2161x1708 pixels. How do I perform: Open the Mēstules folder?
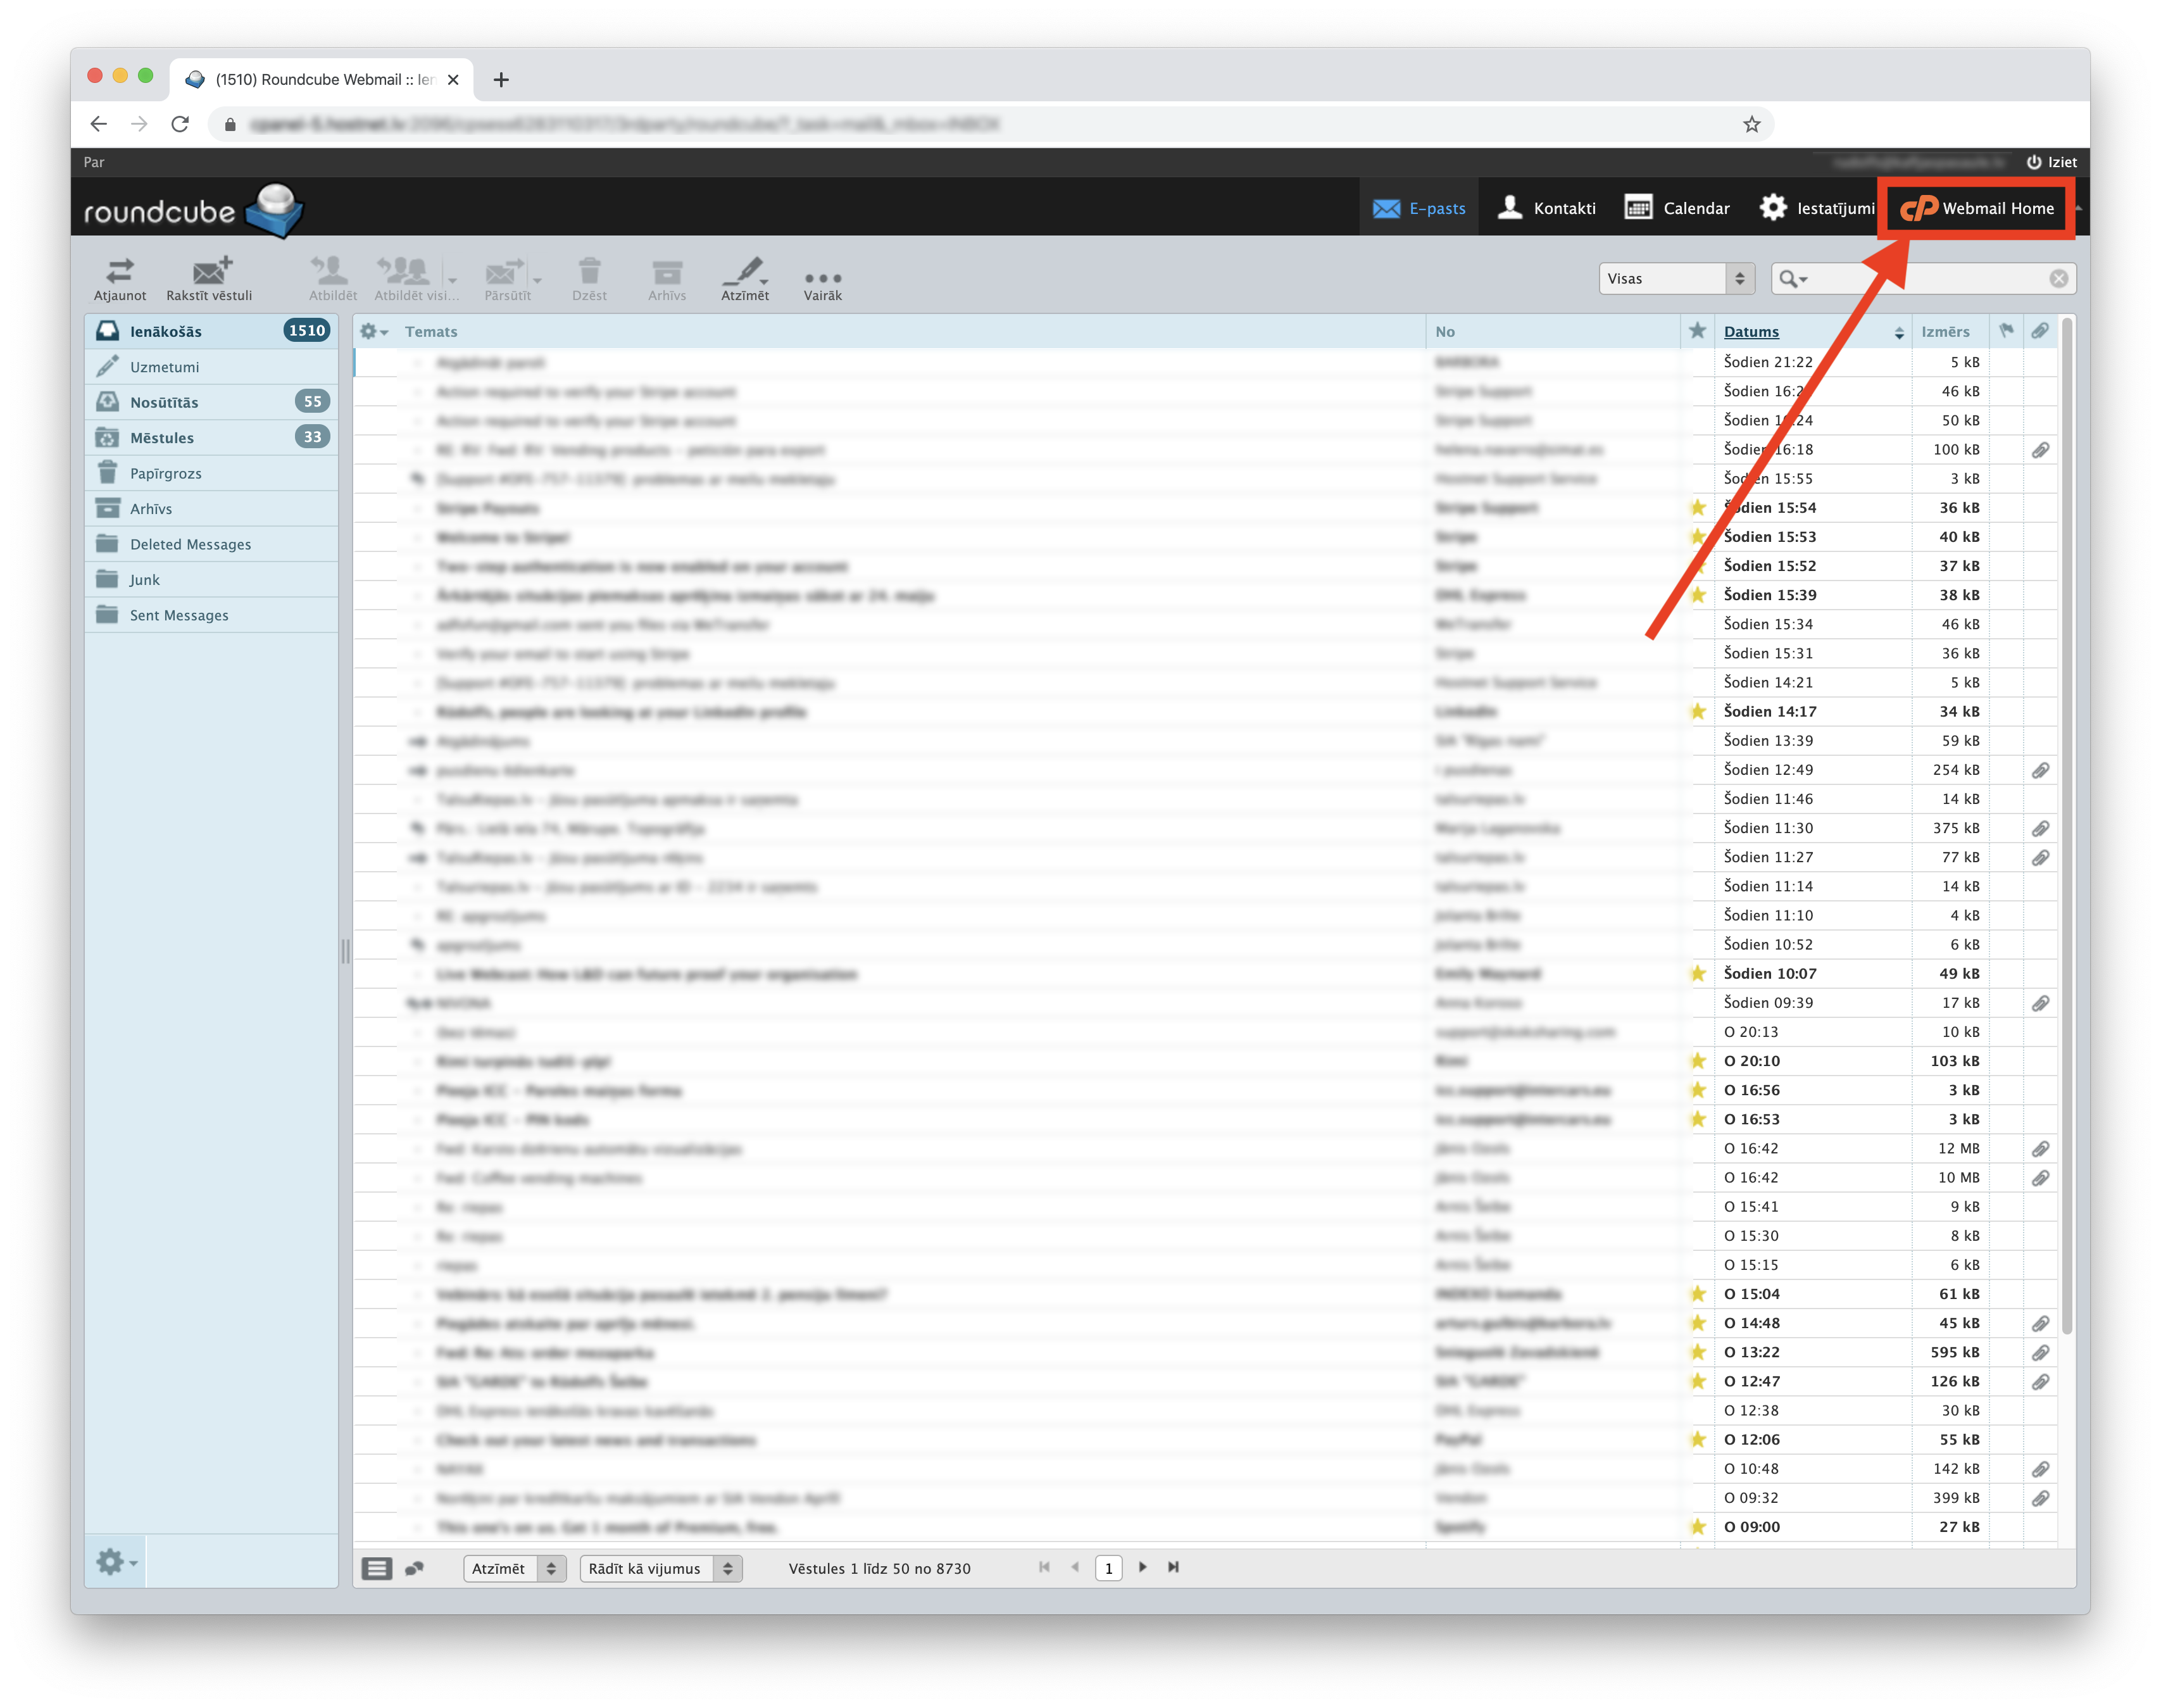(162, 438)
